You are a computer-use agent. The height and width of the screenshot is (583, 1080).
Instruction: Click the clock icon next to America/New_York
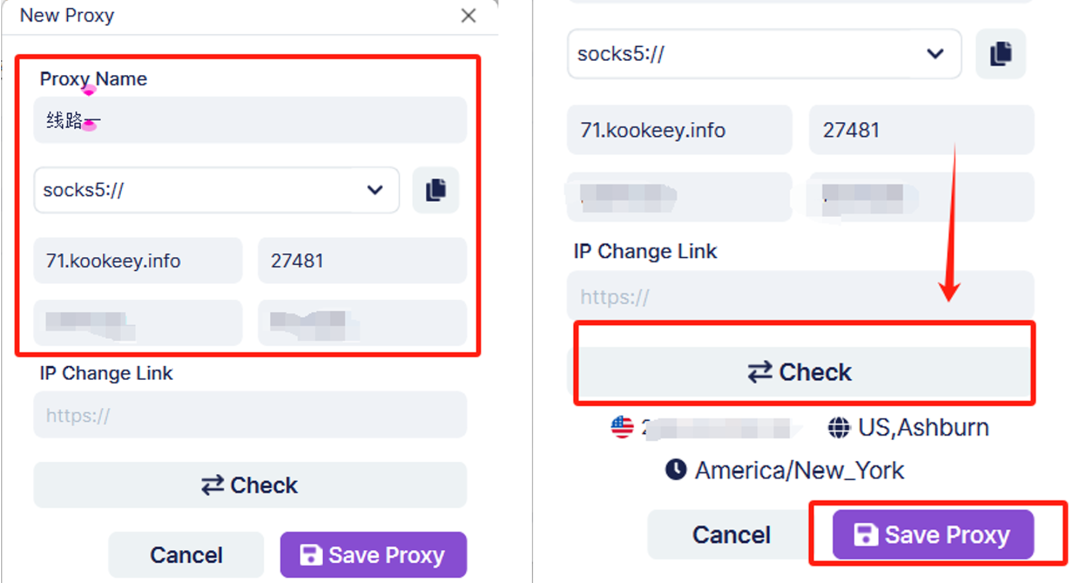[676, 470]
